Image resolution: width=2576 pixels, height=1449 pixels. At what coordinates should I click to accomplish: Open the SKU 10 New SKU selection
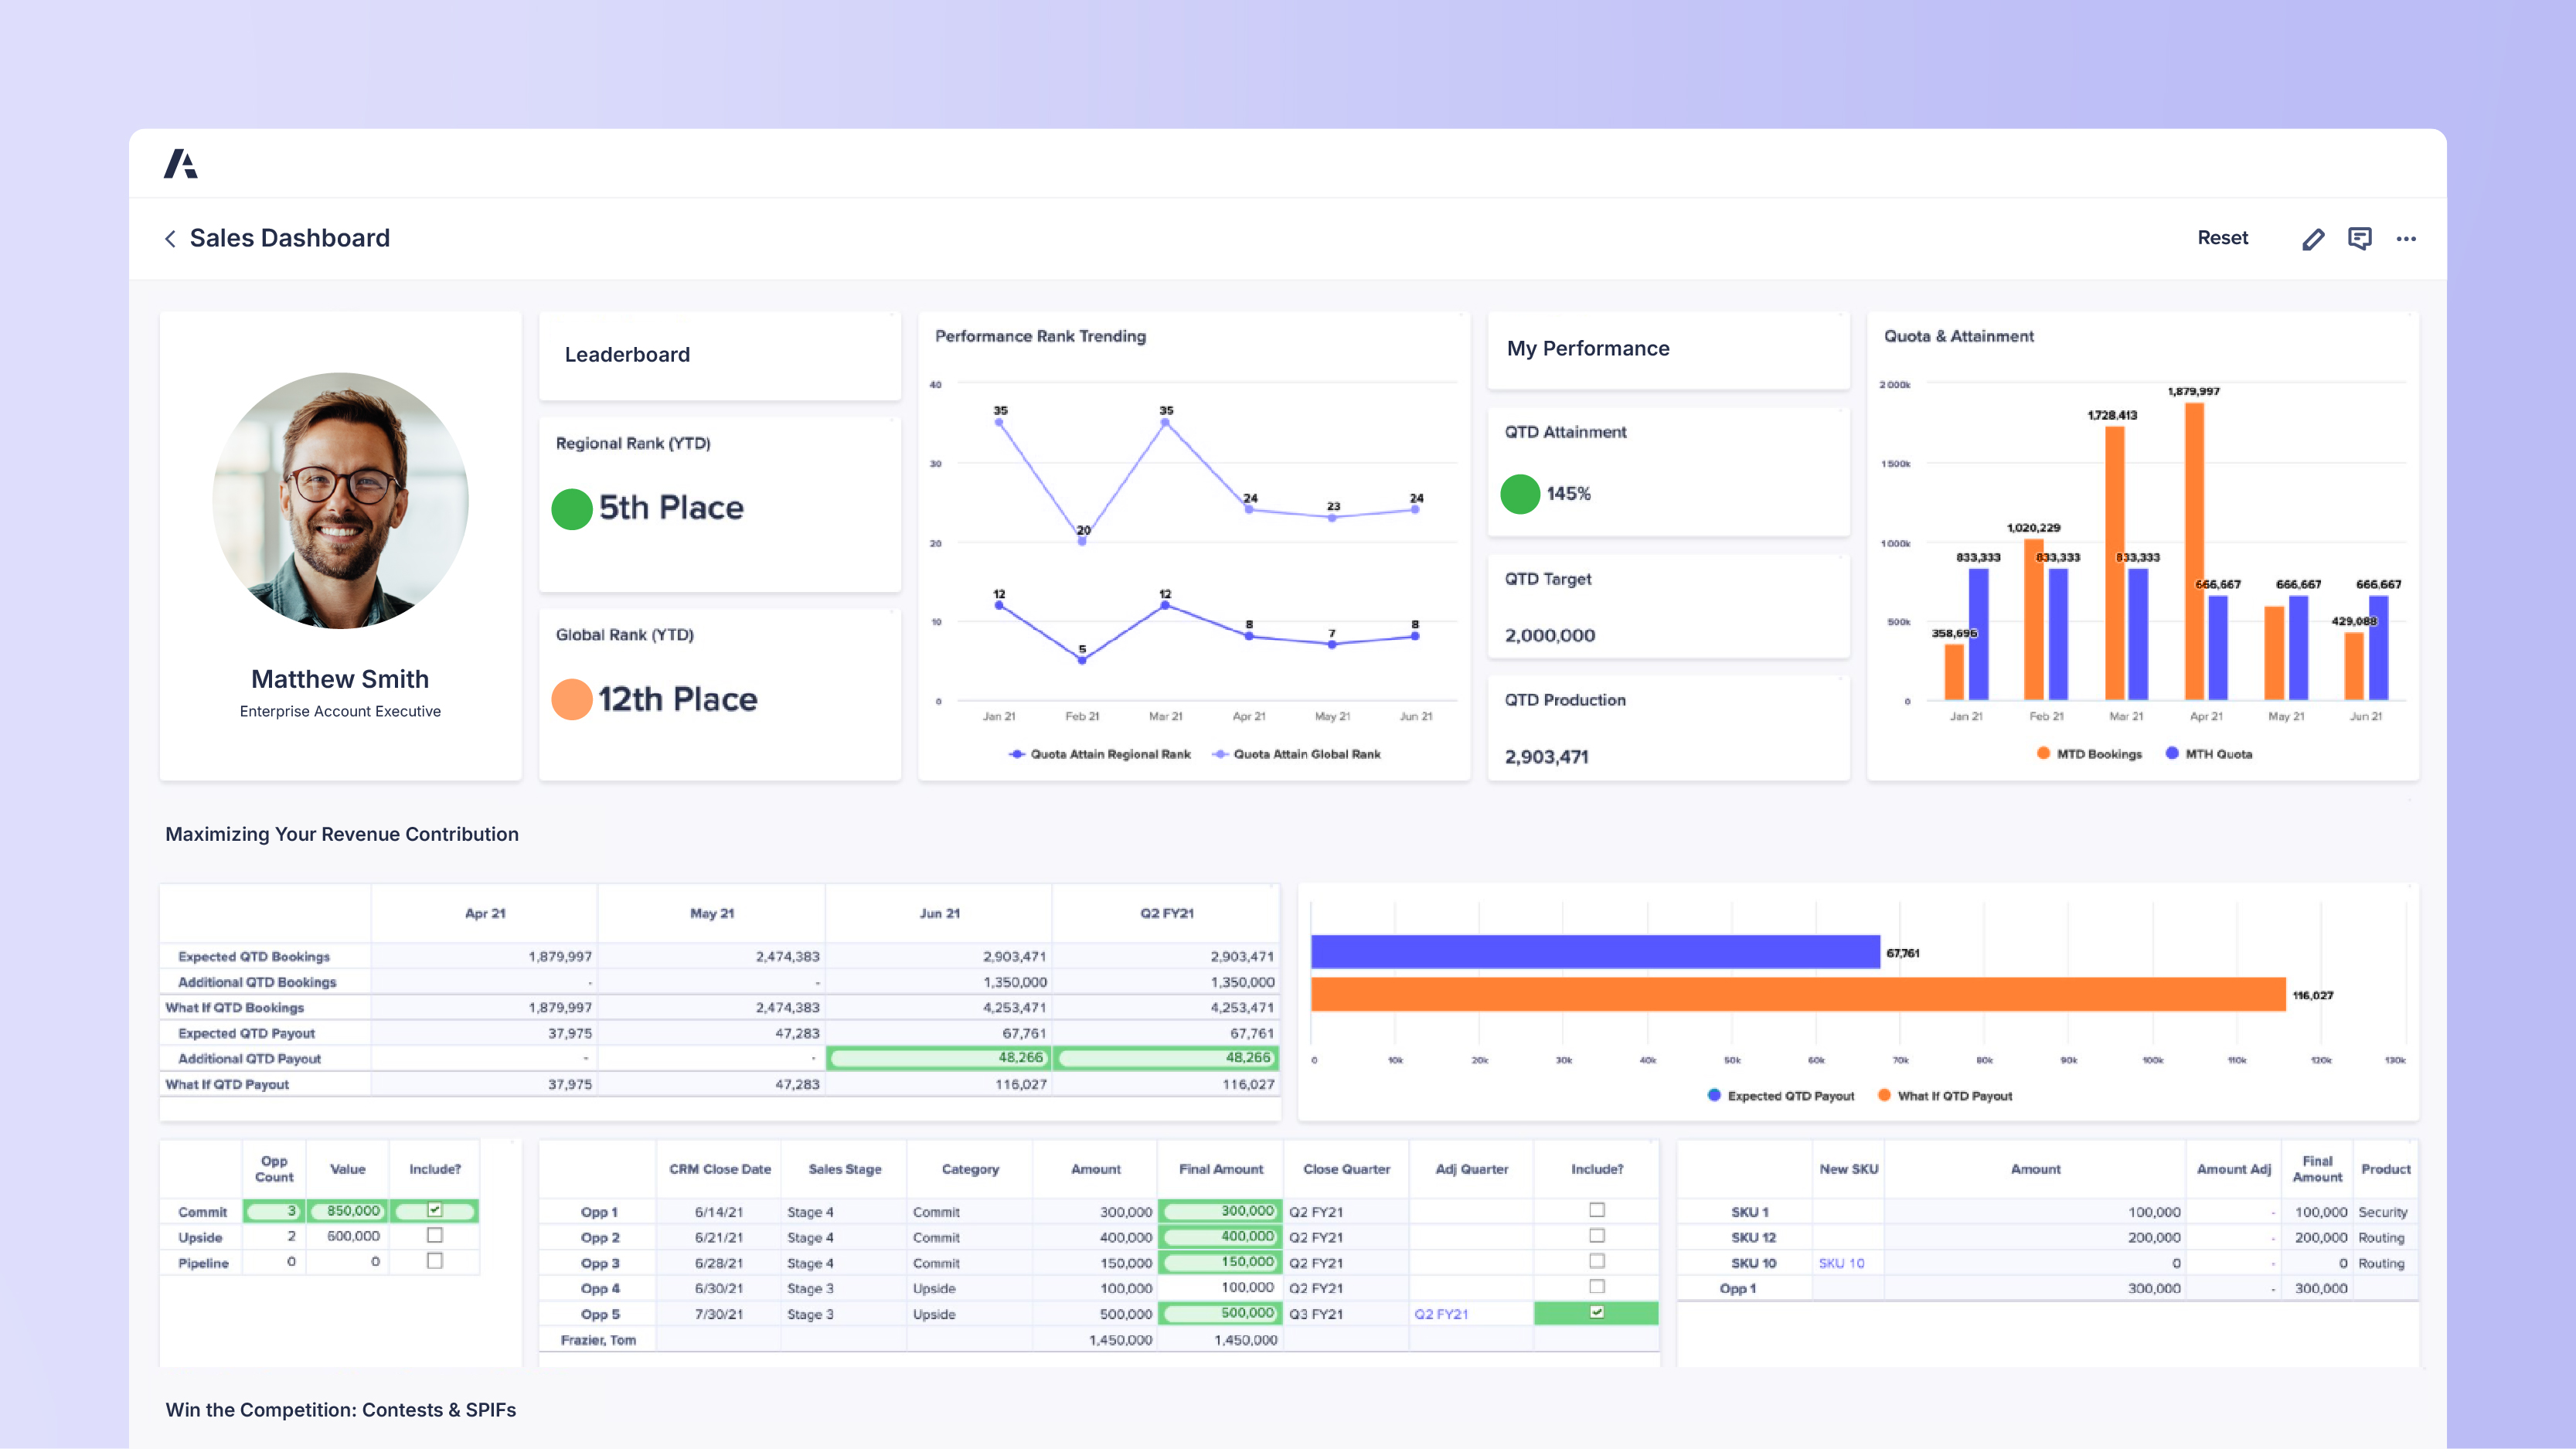point(1841,1263)
